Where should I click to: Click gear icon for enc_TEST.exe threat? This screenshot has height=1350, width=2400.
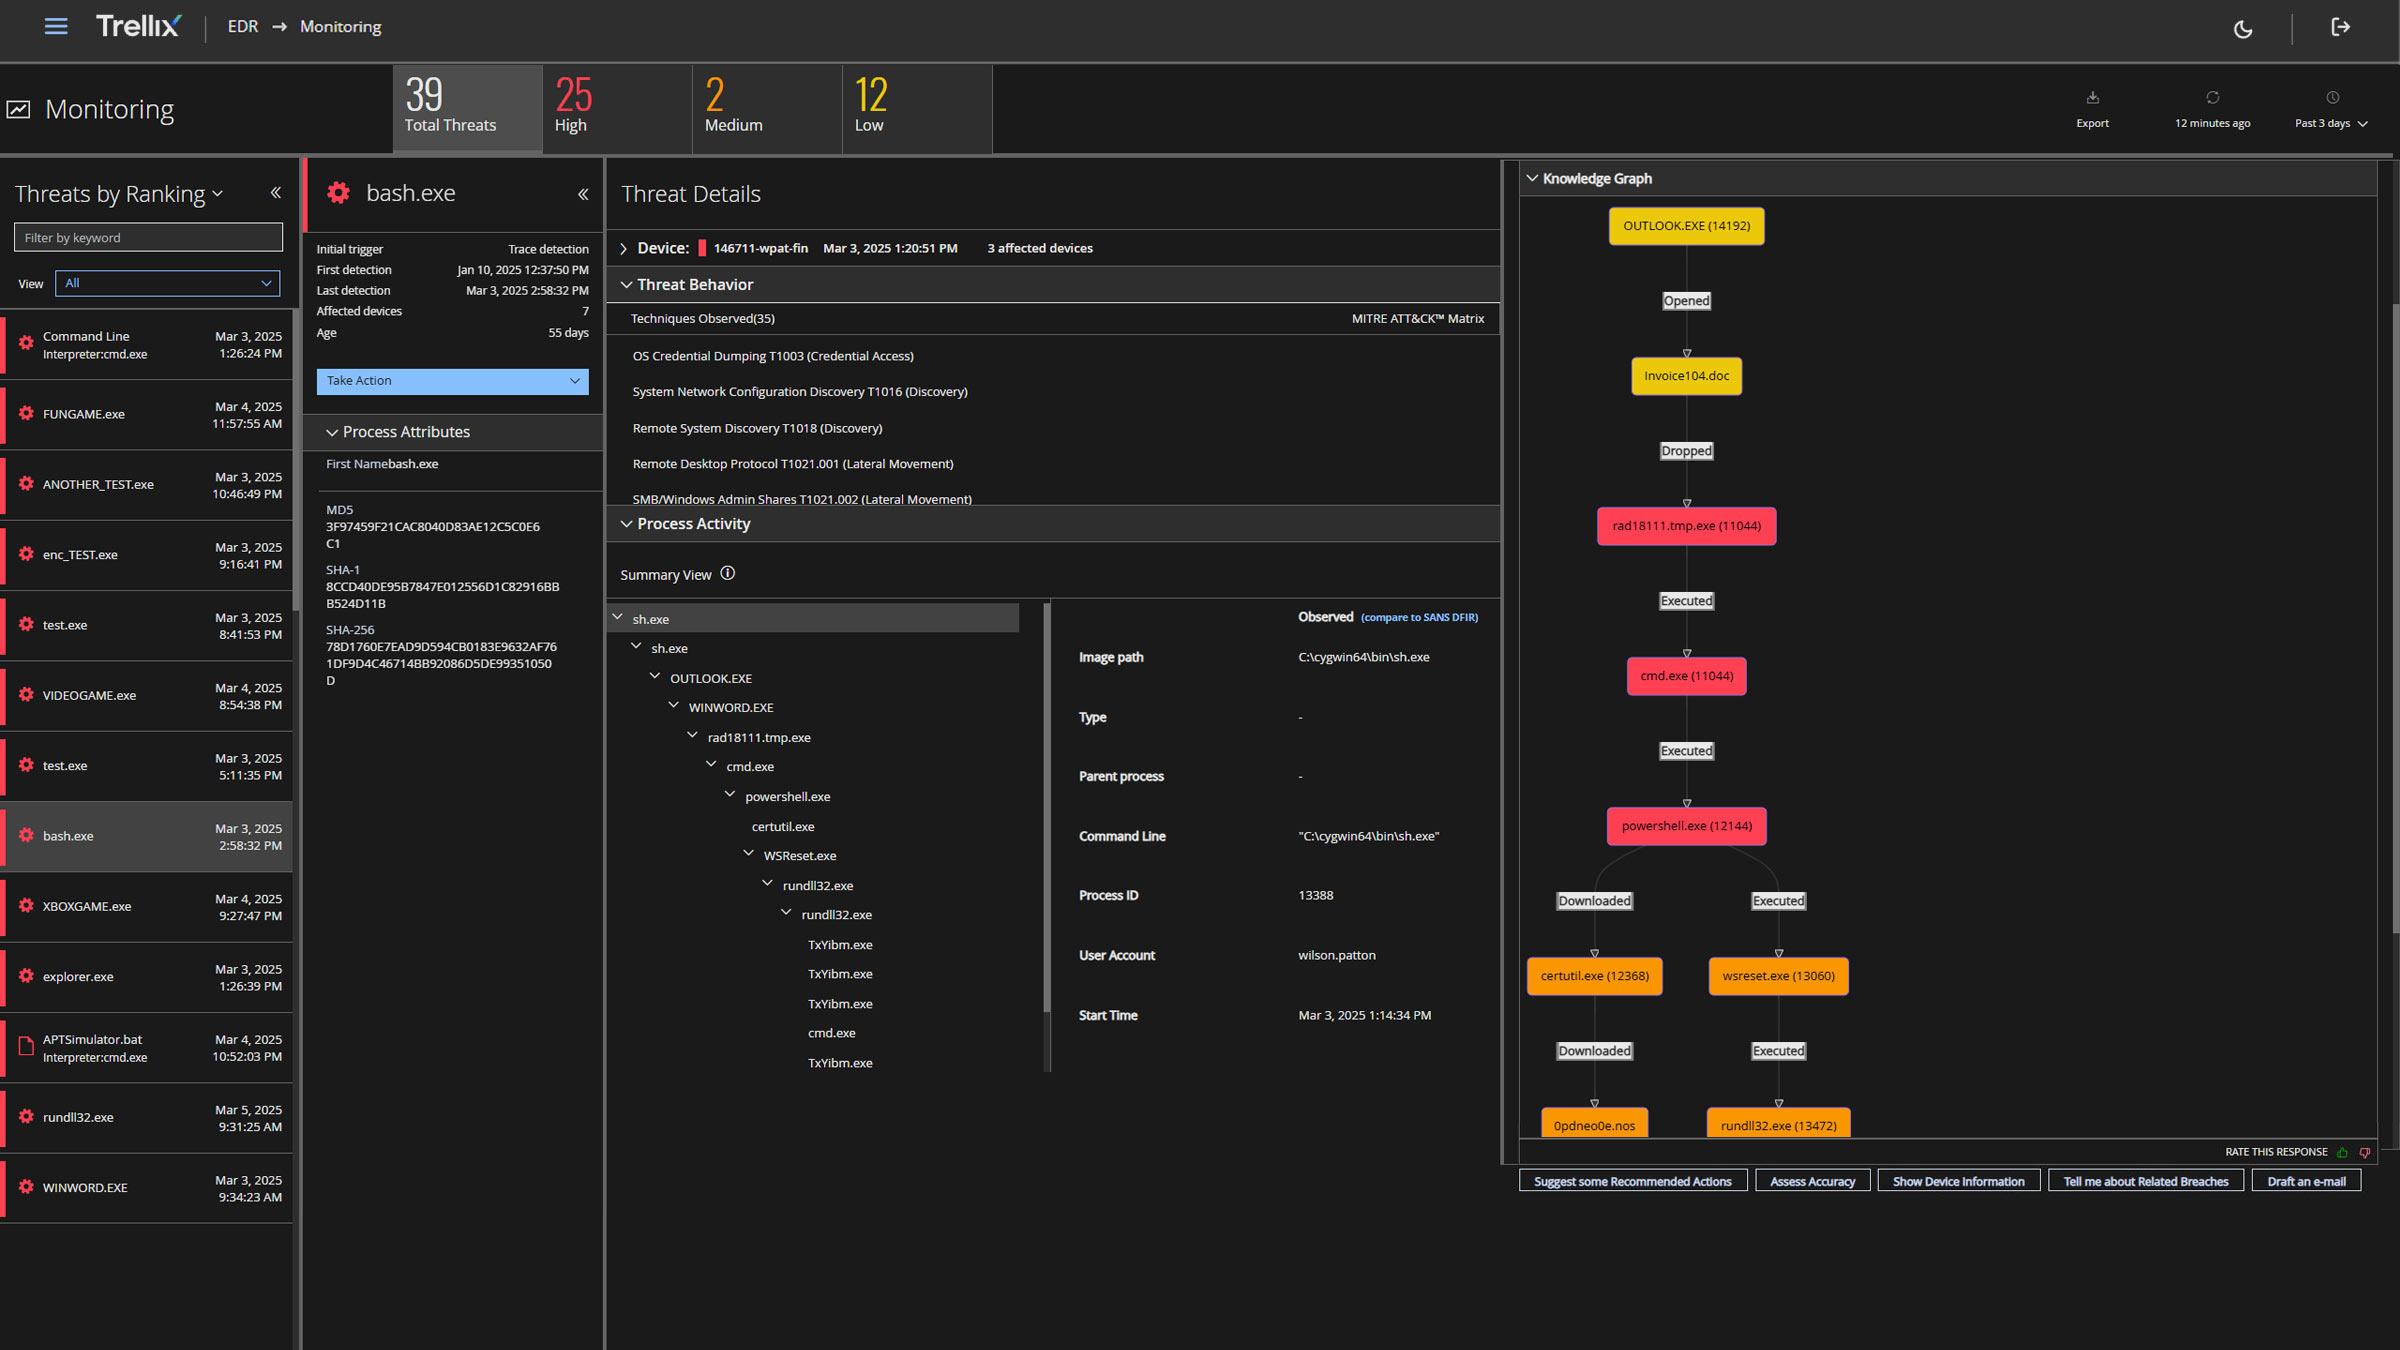click(x=26, y=554)
